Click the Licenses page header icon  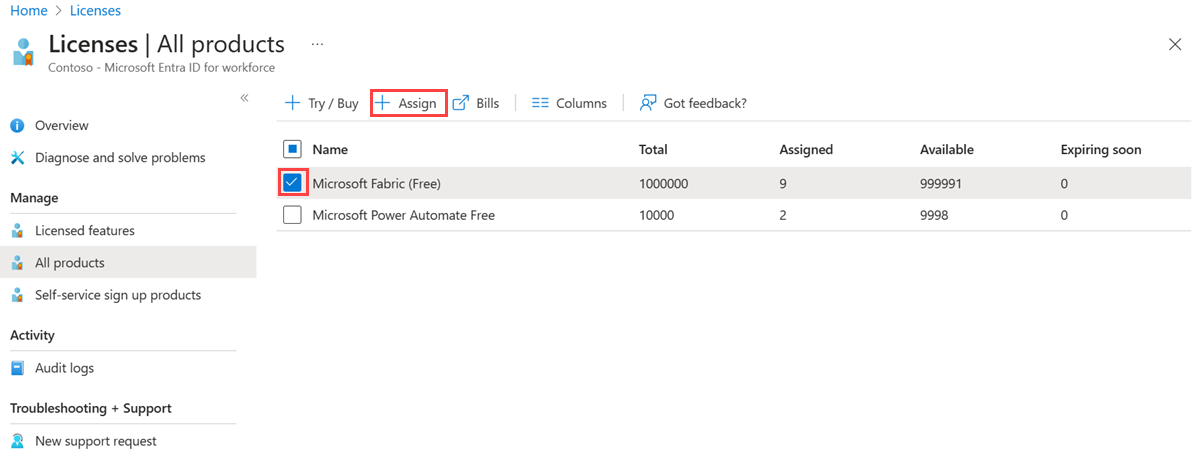(24, 51)
